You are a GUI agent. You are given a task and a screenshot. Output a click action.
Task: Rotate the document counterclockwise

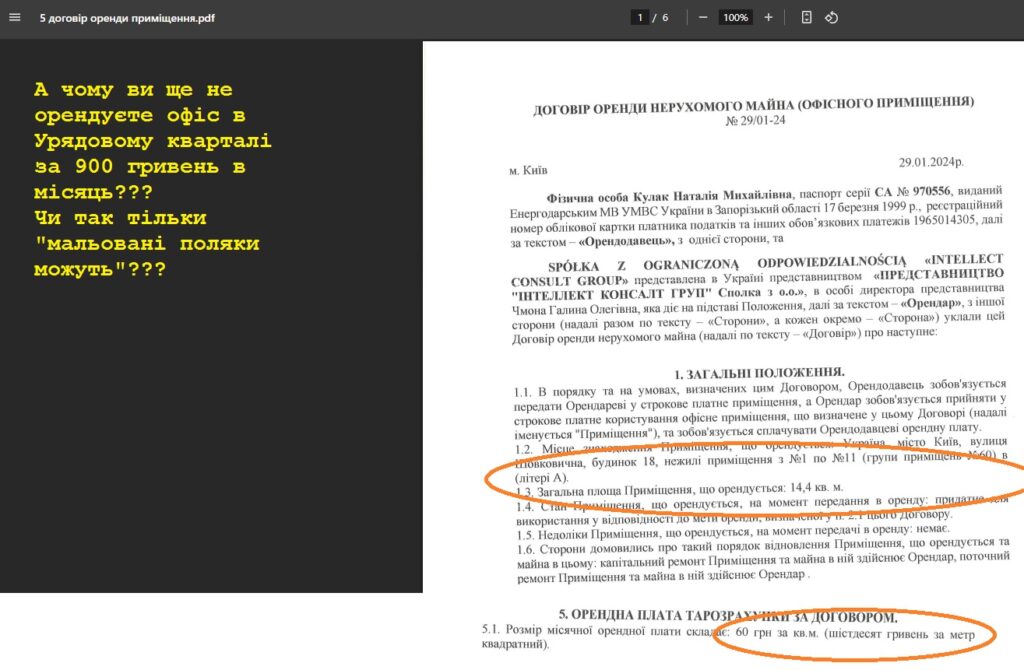[831, 18]
